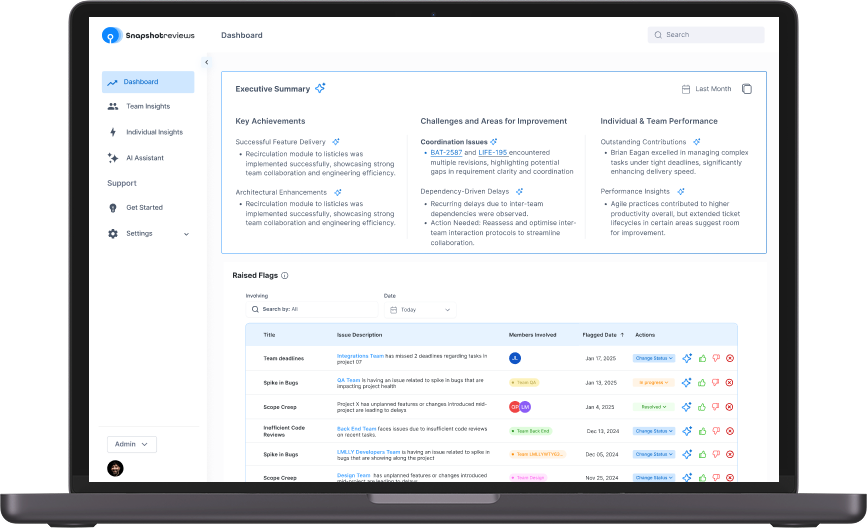Dismiss the Inefficient Code Reviews flag
Image resolution: width=867 pixels, height=528 pixels.
click(x=730, y=431)
